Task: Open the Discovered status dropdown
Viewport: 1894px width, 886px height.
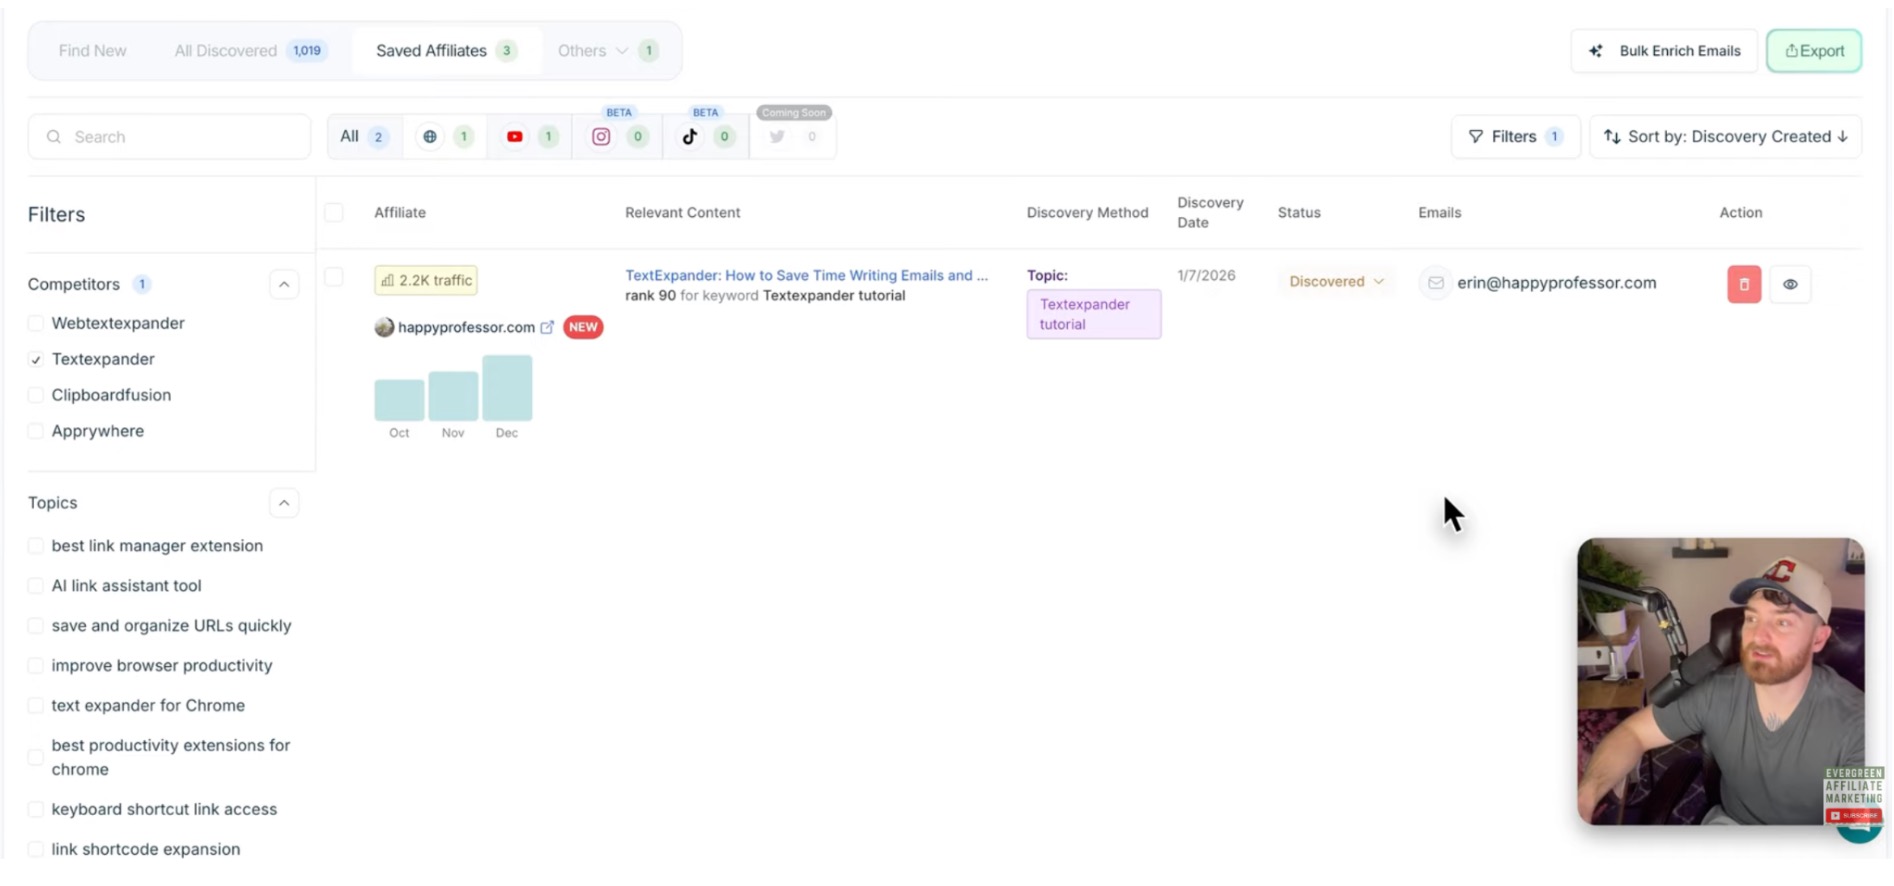Action: point(1336,282)
